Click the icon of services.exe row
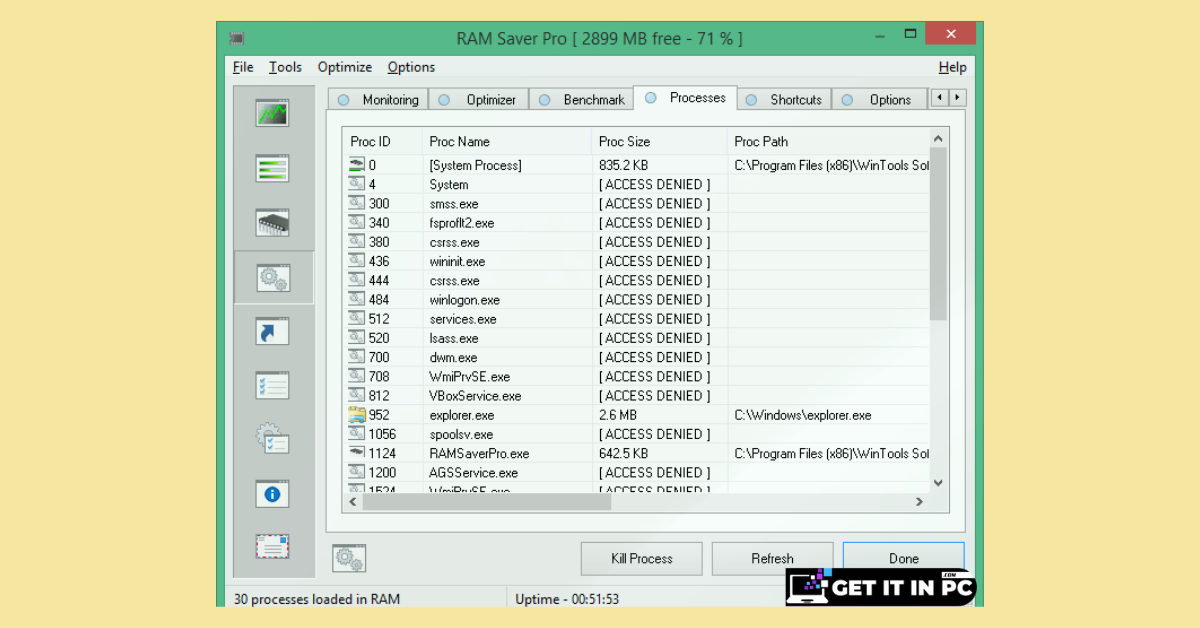Image resolution: width=1200 pixels, height=628 pixels. [357, 319]
